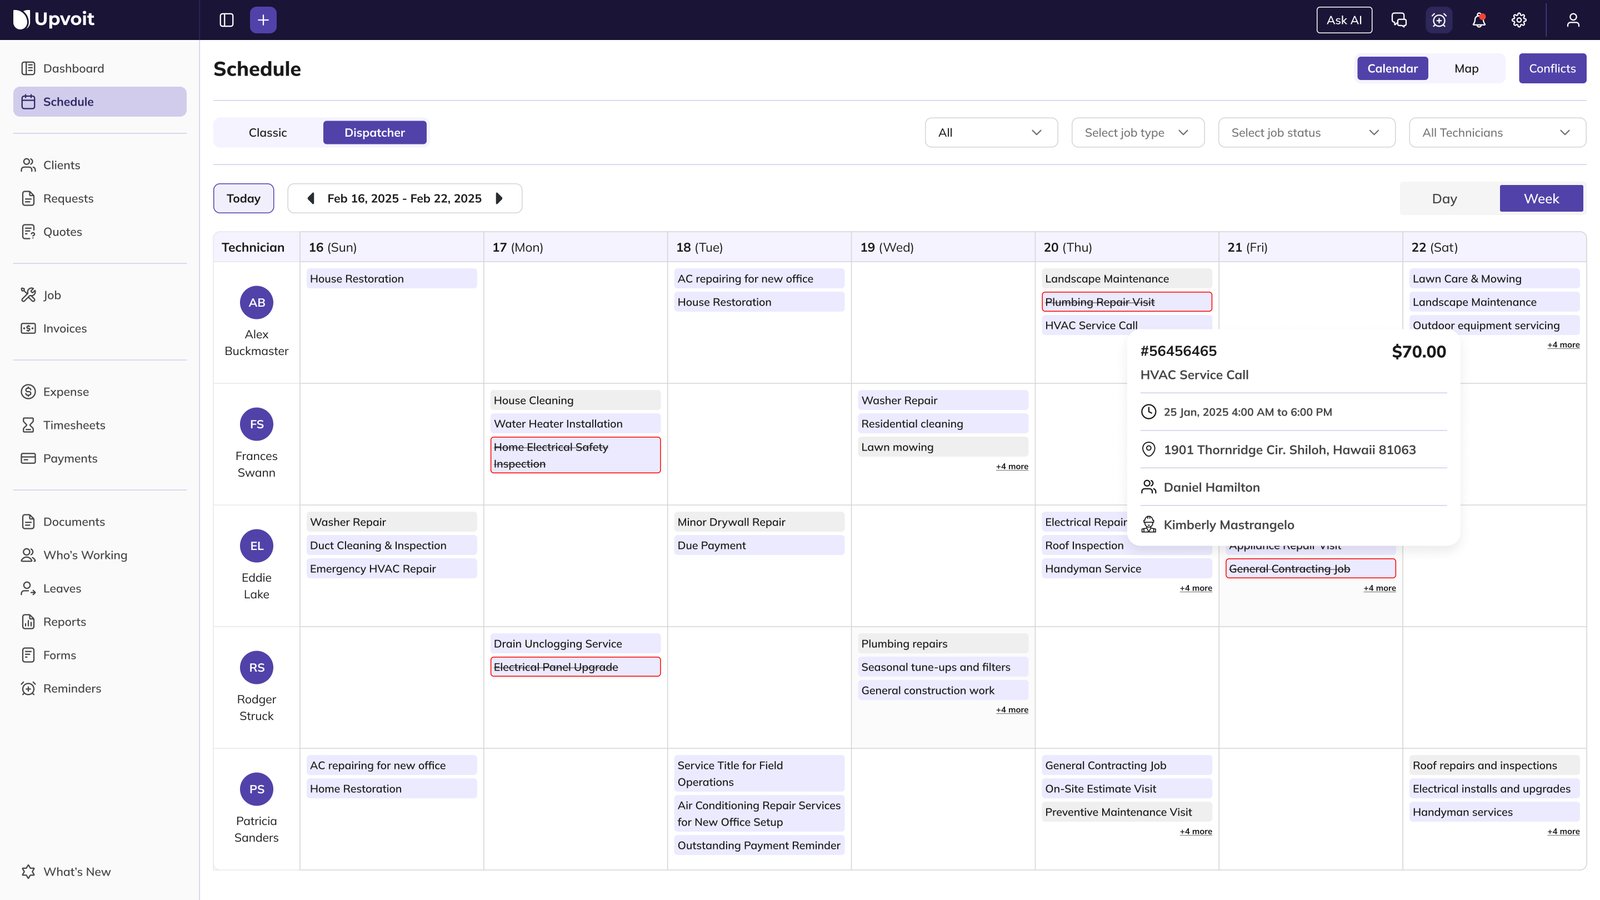1600x900 pixels.
Task: Open the Select job status dropdown
Action: (1306, 132)
